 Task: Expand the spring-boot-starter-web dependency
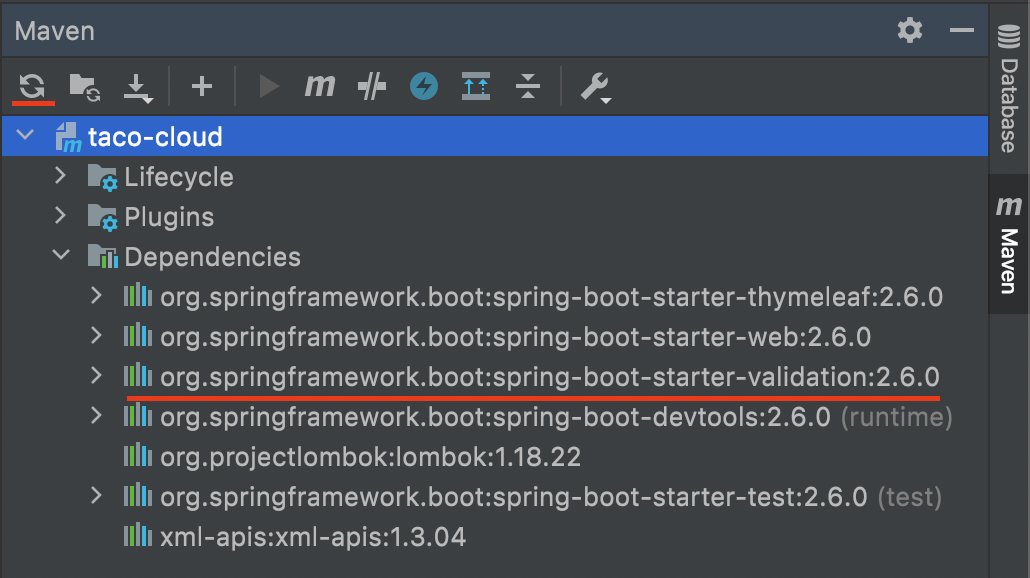pos(96,337)
